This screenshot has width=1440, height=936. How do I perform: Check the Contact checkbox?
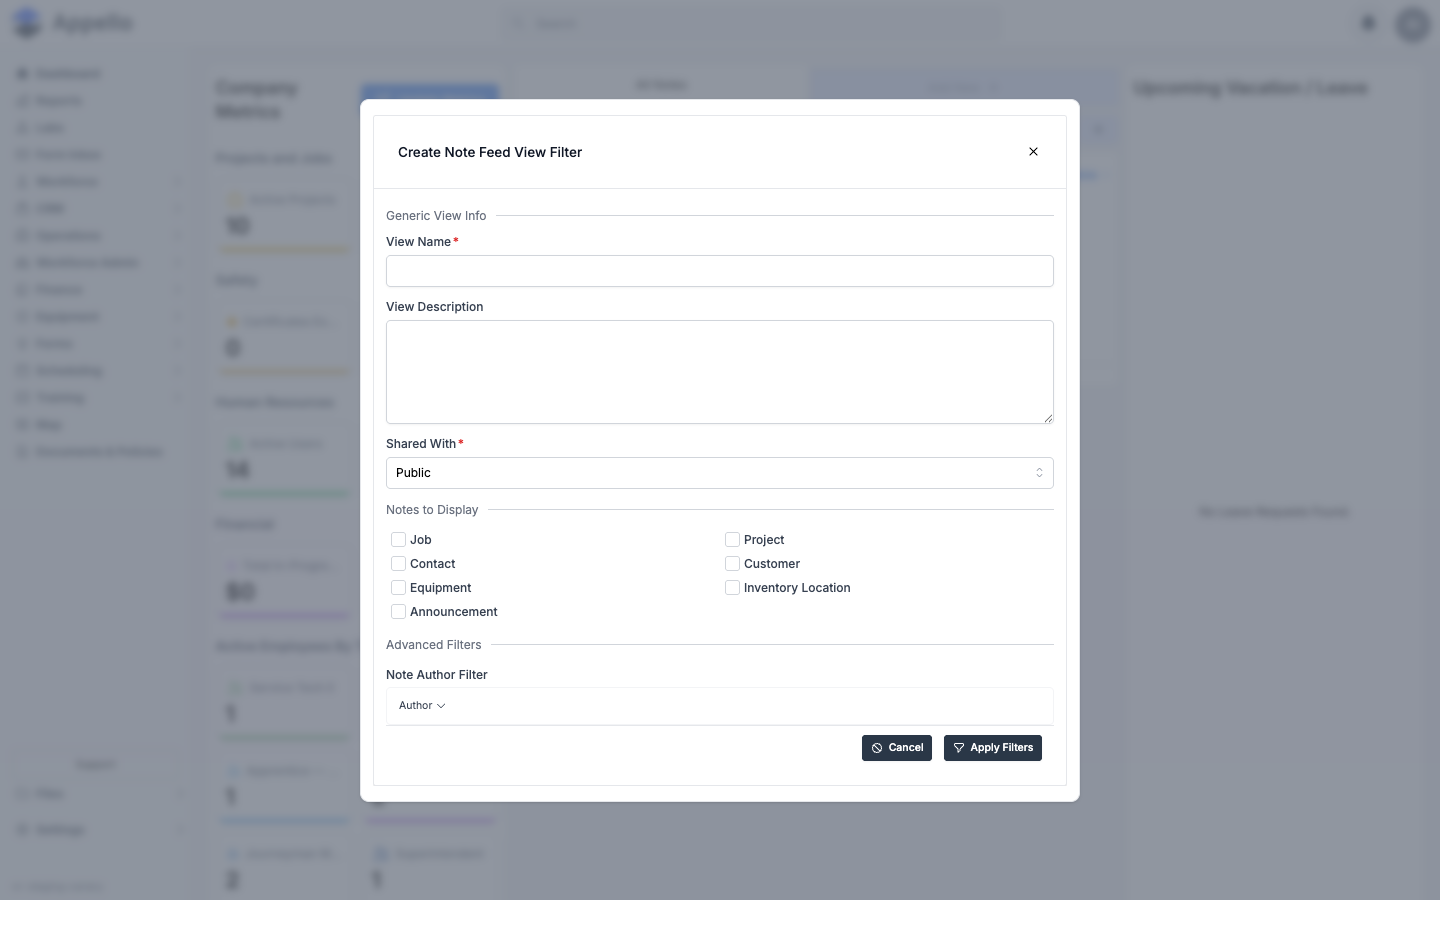398,564
